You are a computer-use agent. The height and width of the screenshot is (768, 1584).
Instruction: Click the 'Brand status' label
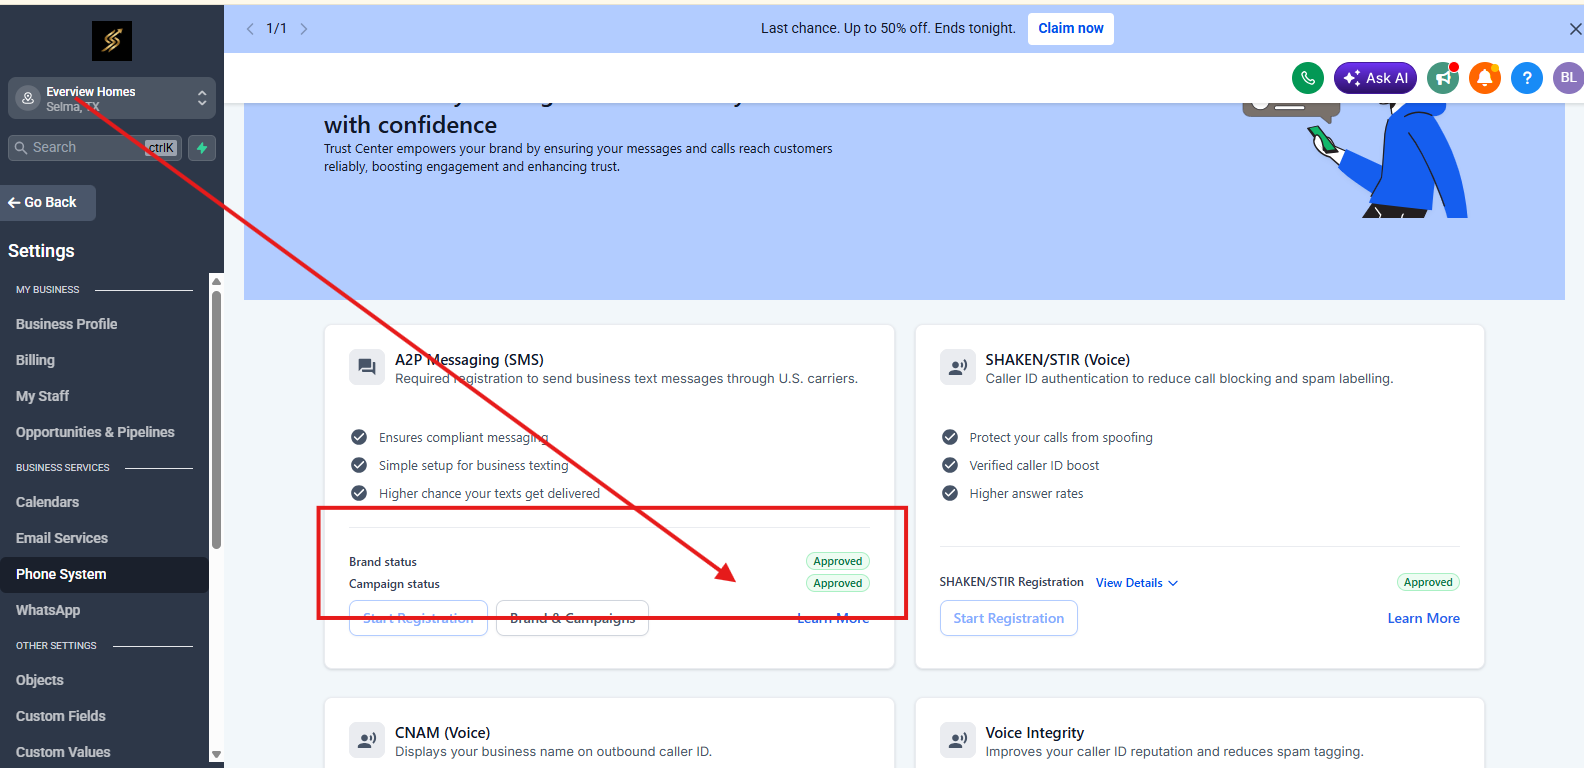[x=383, y=562]
